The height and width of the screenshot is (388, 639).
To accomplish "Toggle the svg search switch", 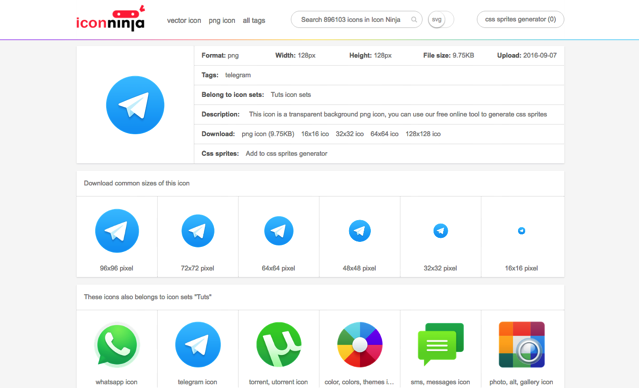I will click(x=441, y=20).
